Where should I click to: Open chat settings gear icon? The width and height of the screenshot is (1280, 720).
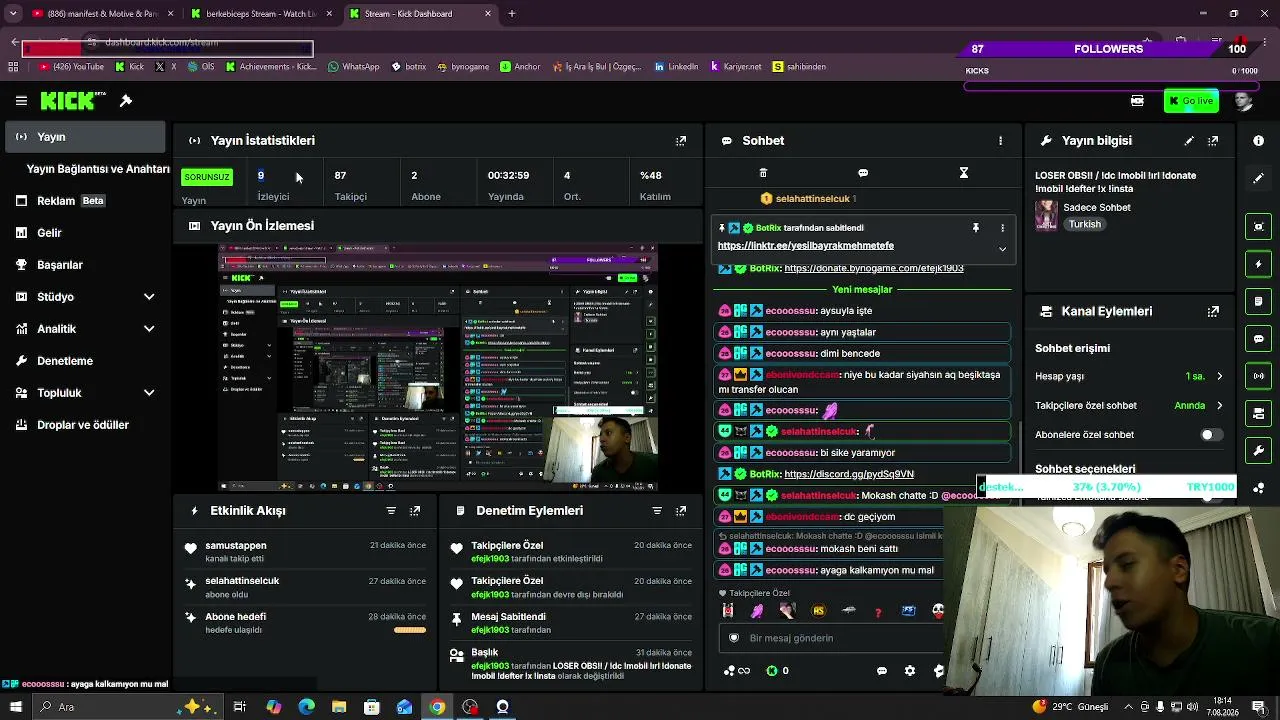(x=909, y=671)
